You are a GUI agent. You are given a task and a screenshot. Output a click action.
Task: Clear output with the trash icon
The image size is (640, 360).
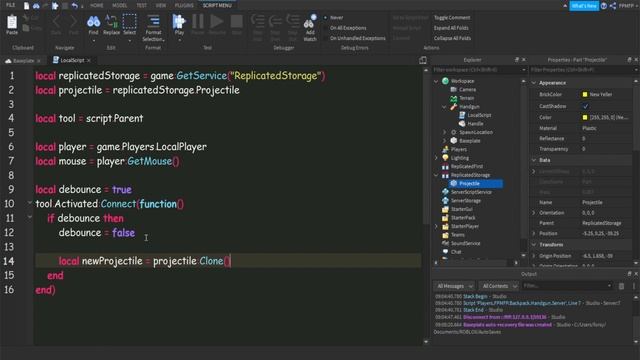pyautogui.click(x=621, y=286)
